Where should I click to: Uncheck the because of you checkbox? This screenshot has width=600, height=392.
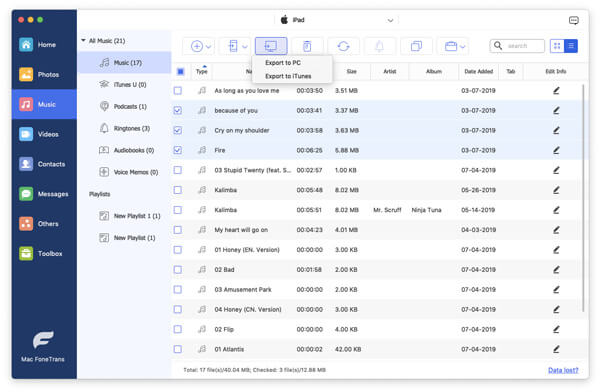pos(178,110)
